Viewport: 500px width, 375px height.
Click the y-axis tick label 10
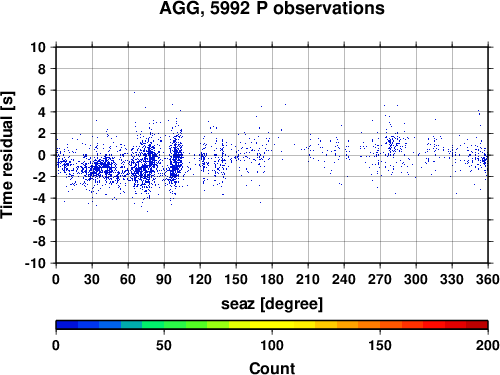[x=38, y=47]
